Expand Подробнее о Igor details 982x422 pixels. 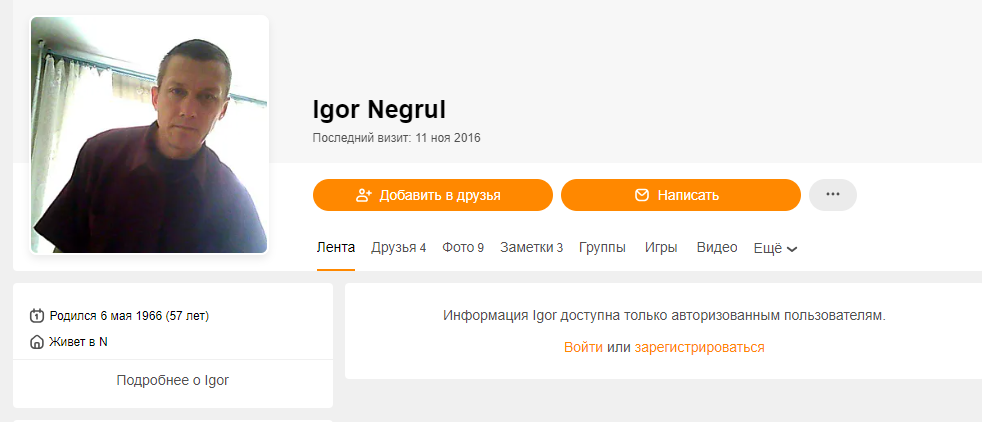tap(172, 381)
